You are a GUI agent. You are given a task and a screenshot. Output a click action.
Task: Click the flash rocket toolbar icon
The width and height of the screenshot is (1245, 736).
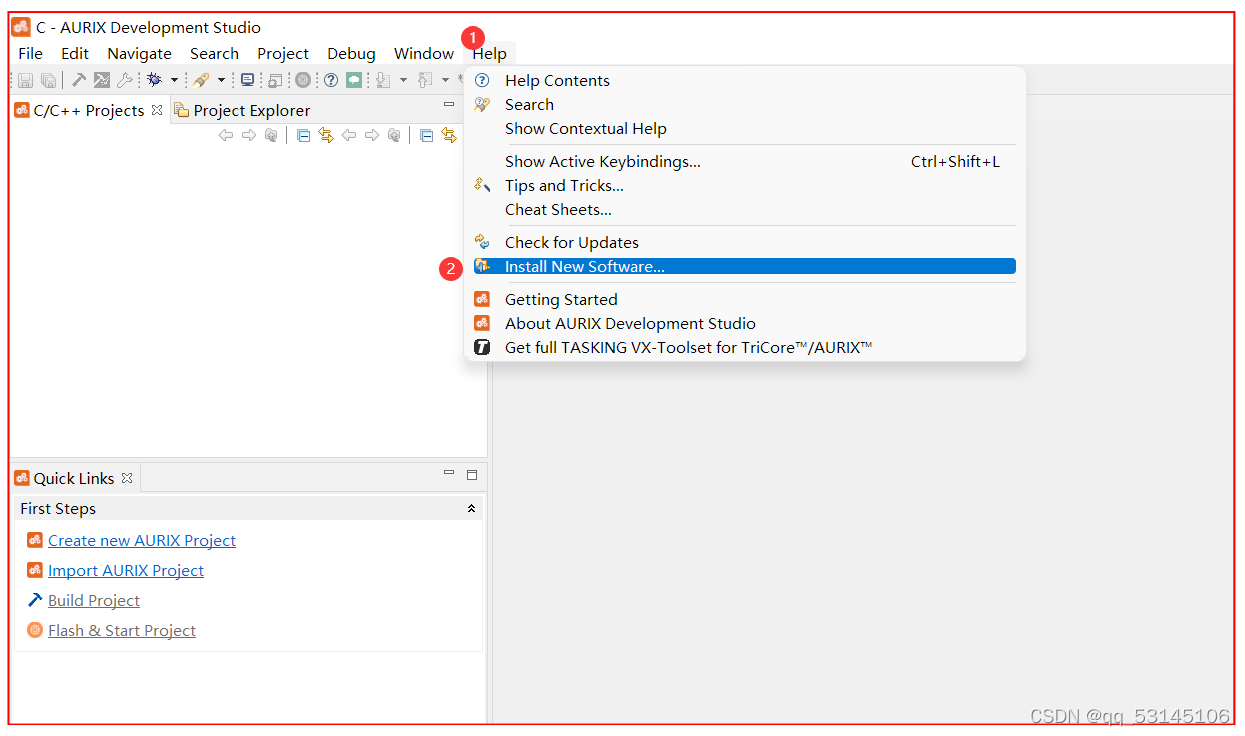click(201, 80)
